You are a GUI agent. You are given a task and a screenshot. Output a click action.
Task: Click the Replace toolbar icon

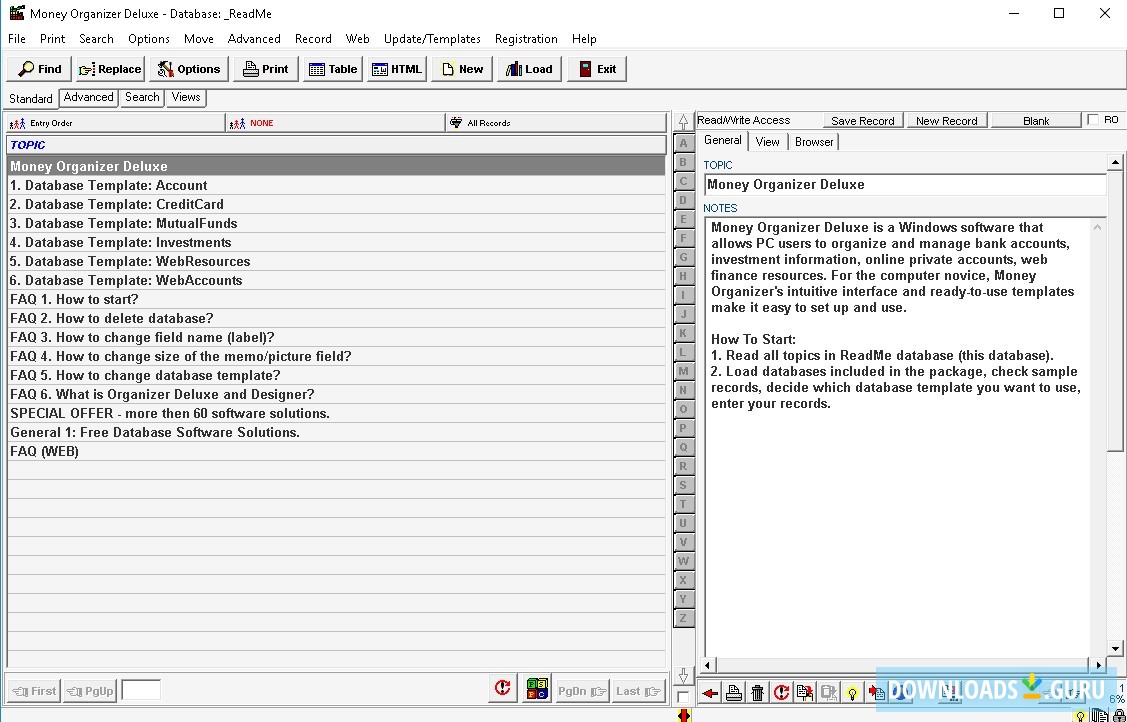click(x=108, y=68)
